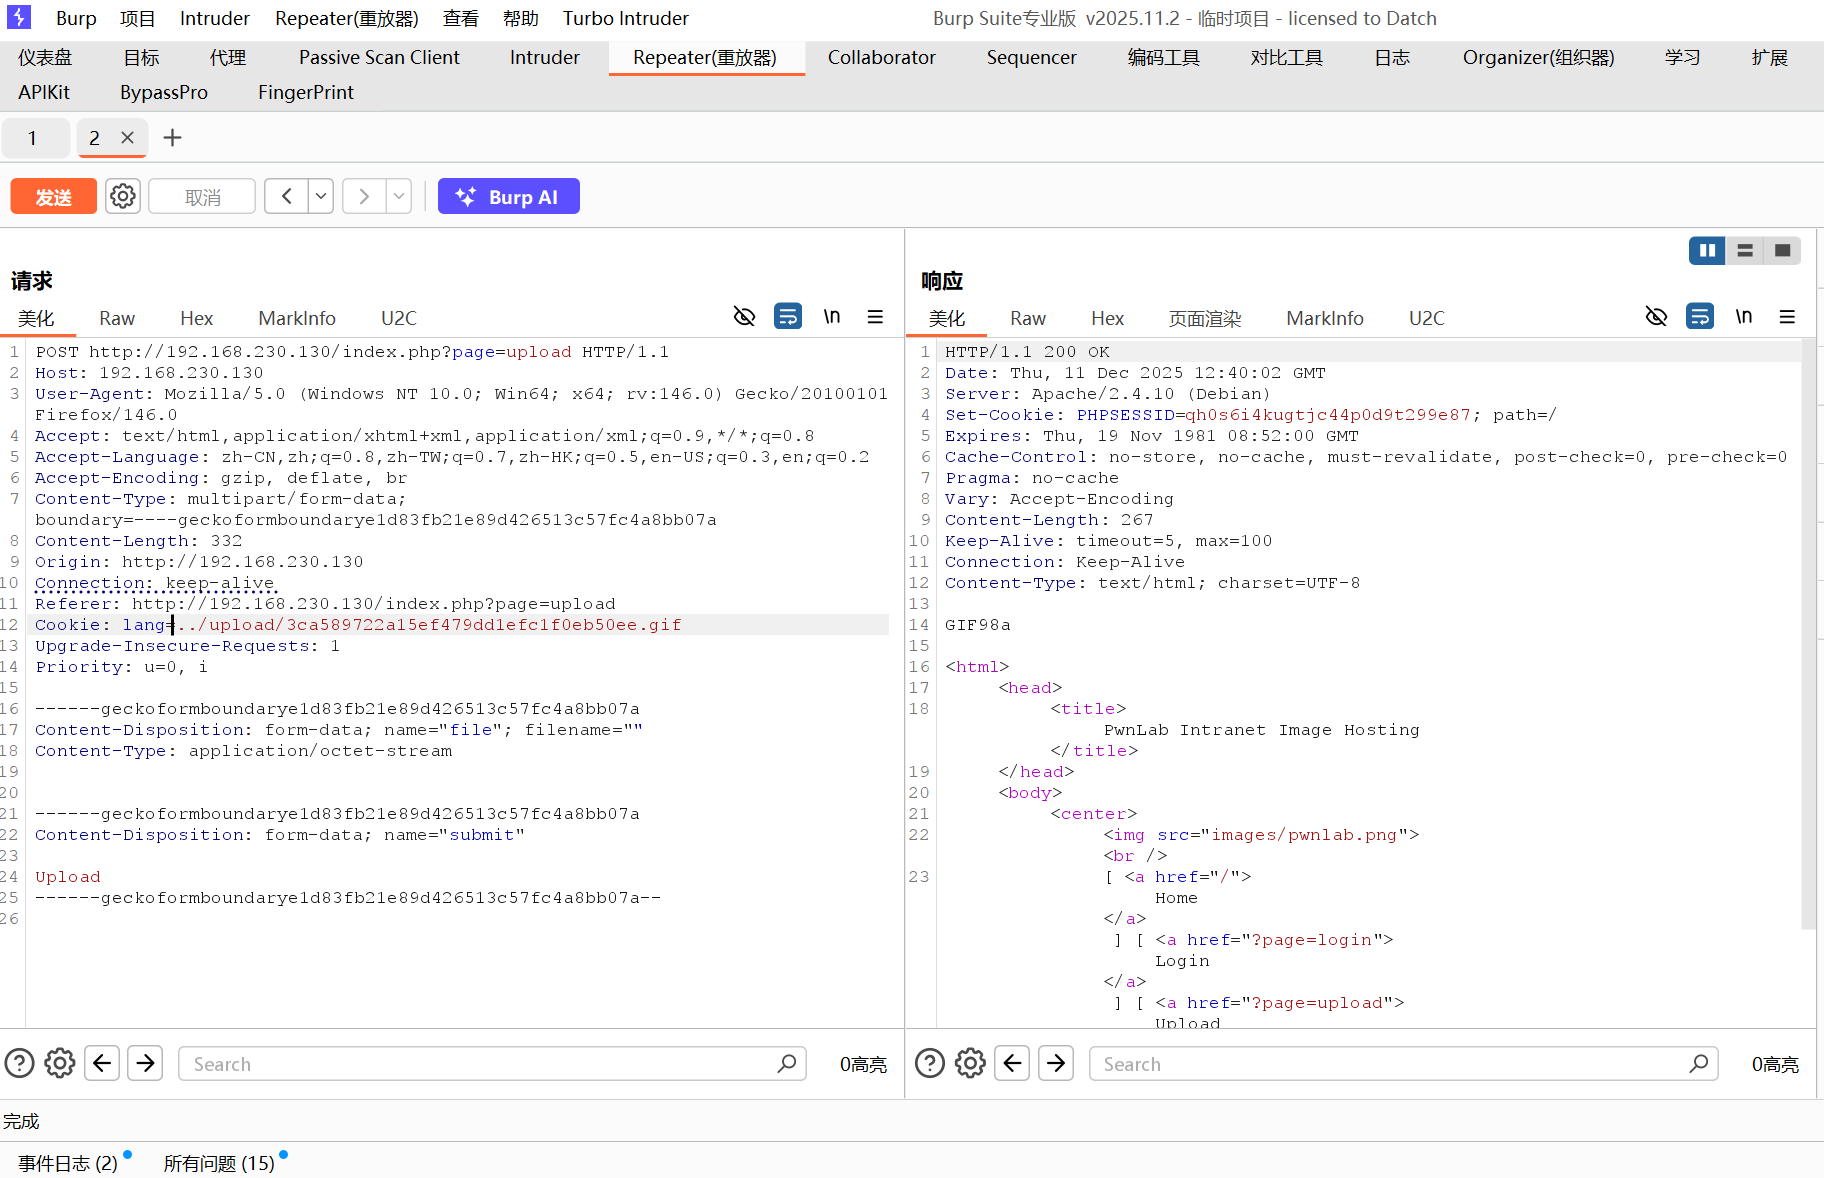Close Repeater tab 2
The width and height of the screenshot is (1824, 1178).
click(127, 138)
